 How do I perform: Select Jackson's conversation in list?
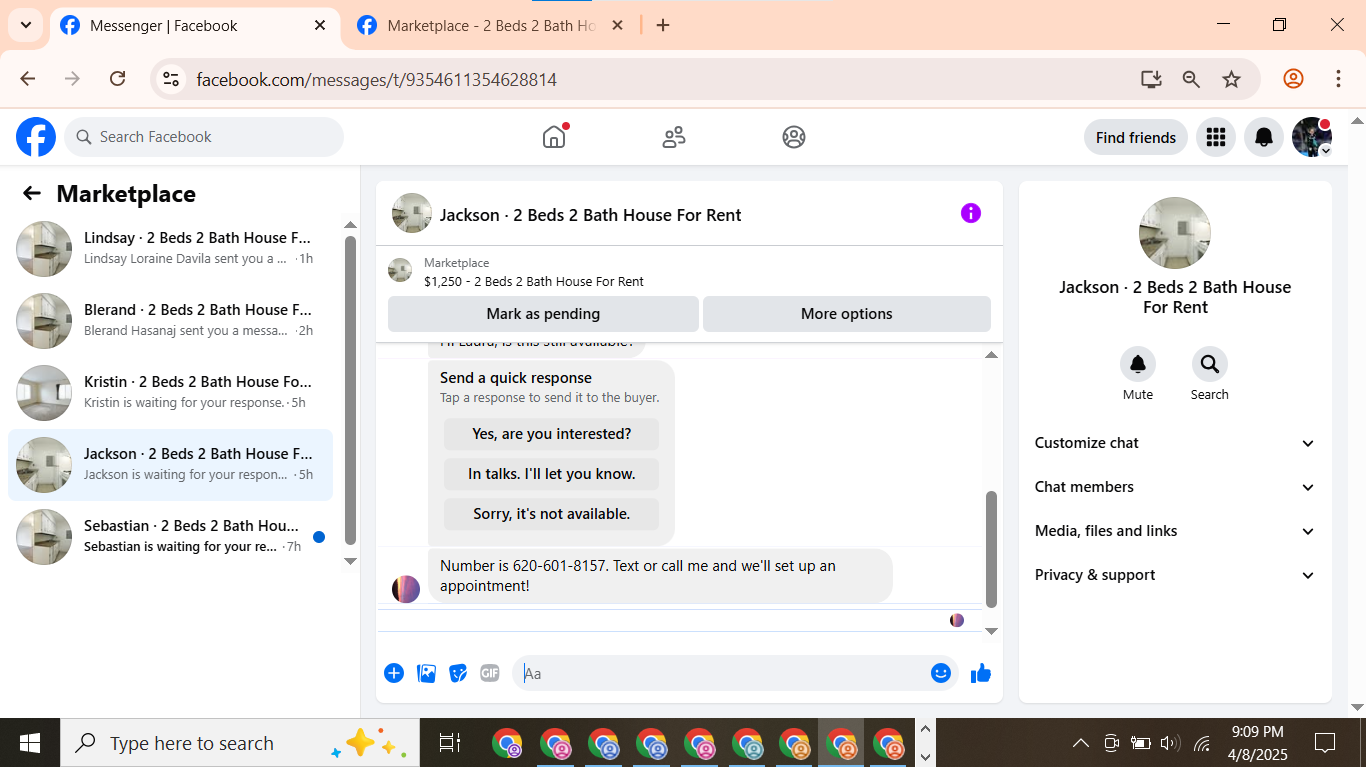click(x=170, y=465)
